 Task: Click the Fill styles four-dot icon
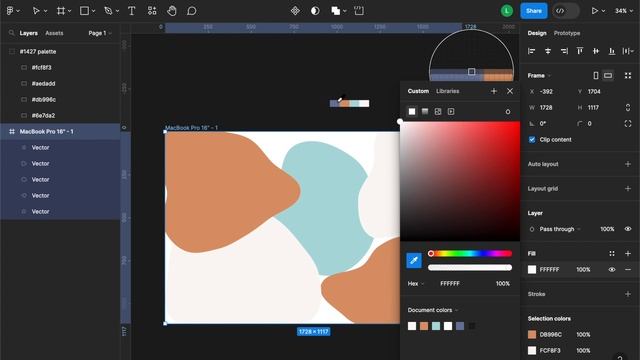click(x=612, y=253)
